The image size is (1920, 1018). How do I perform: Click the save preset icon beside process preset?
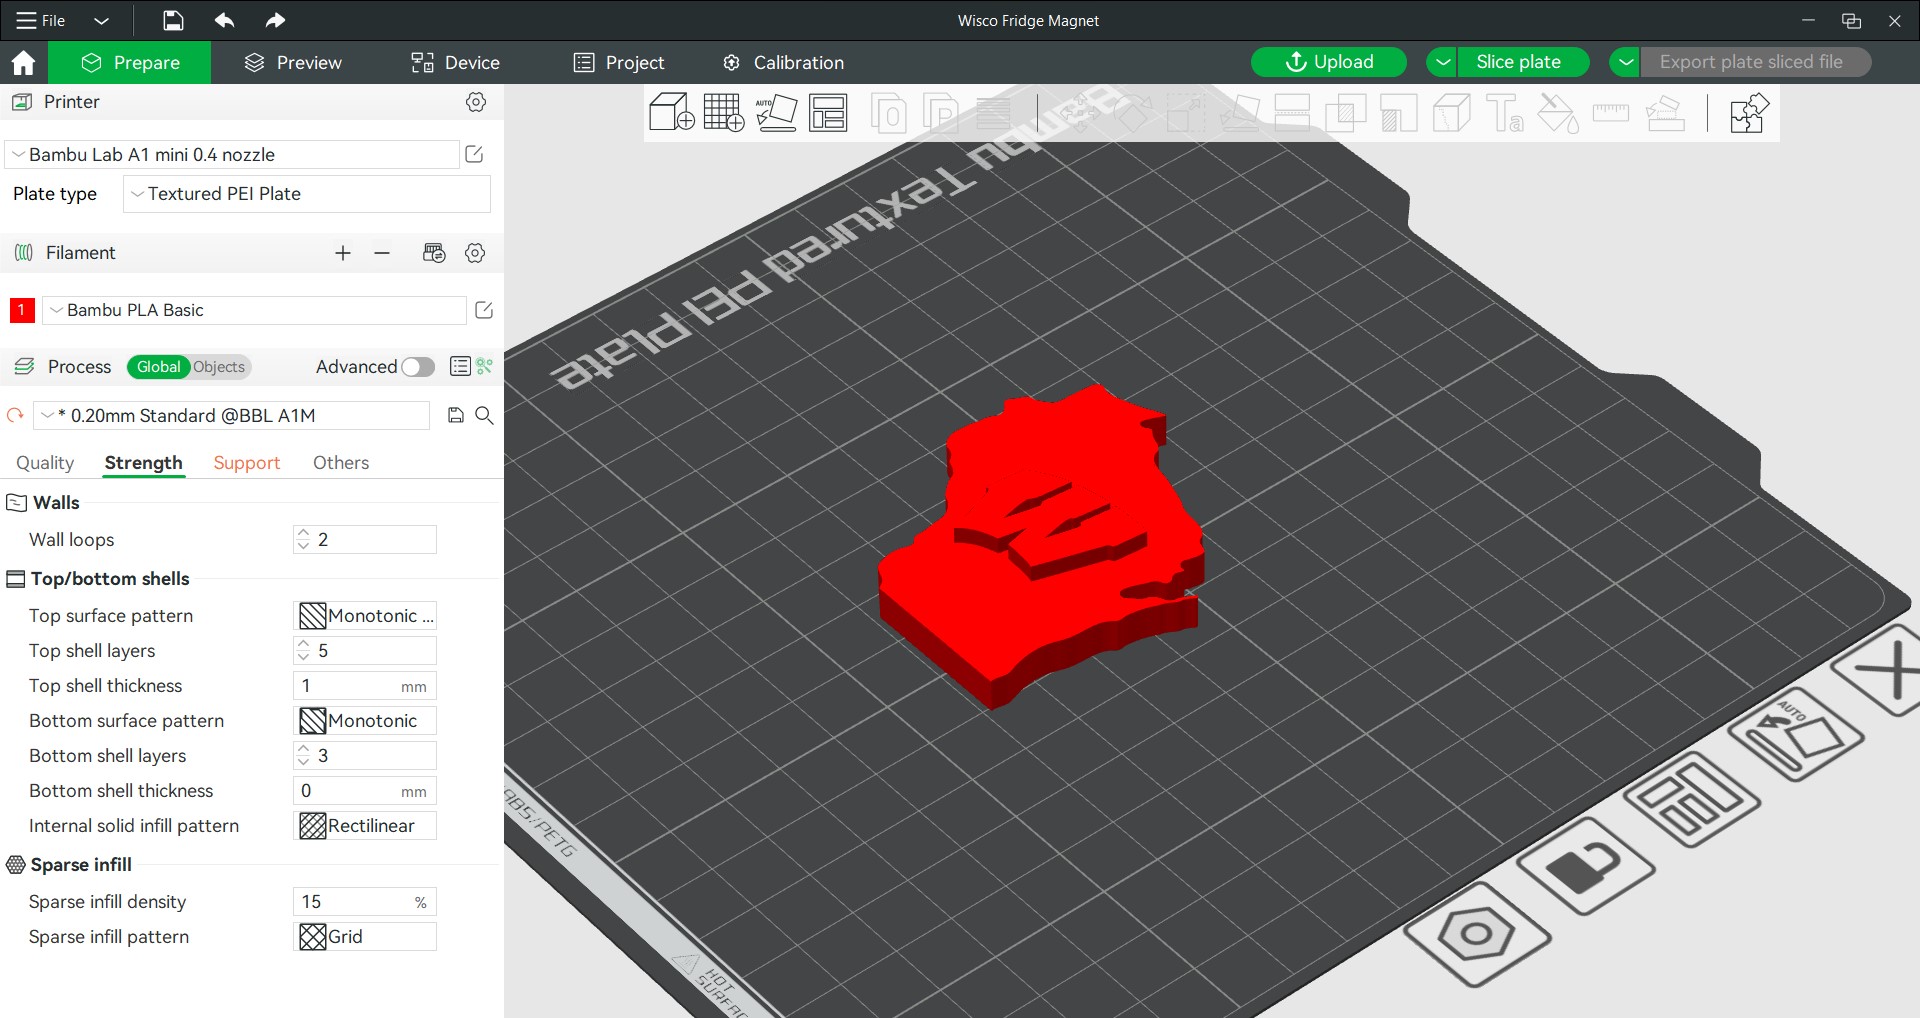[456, 416]
